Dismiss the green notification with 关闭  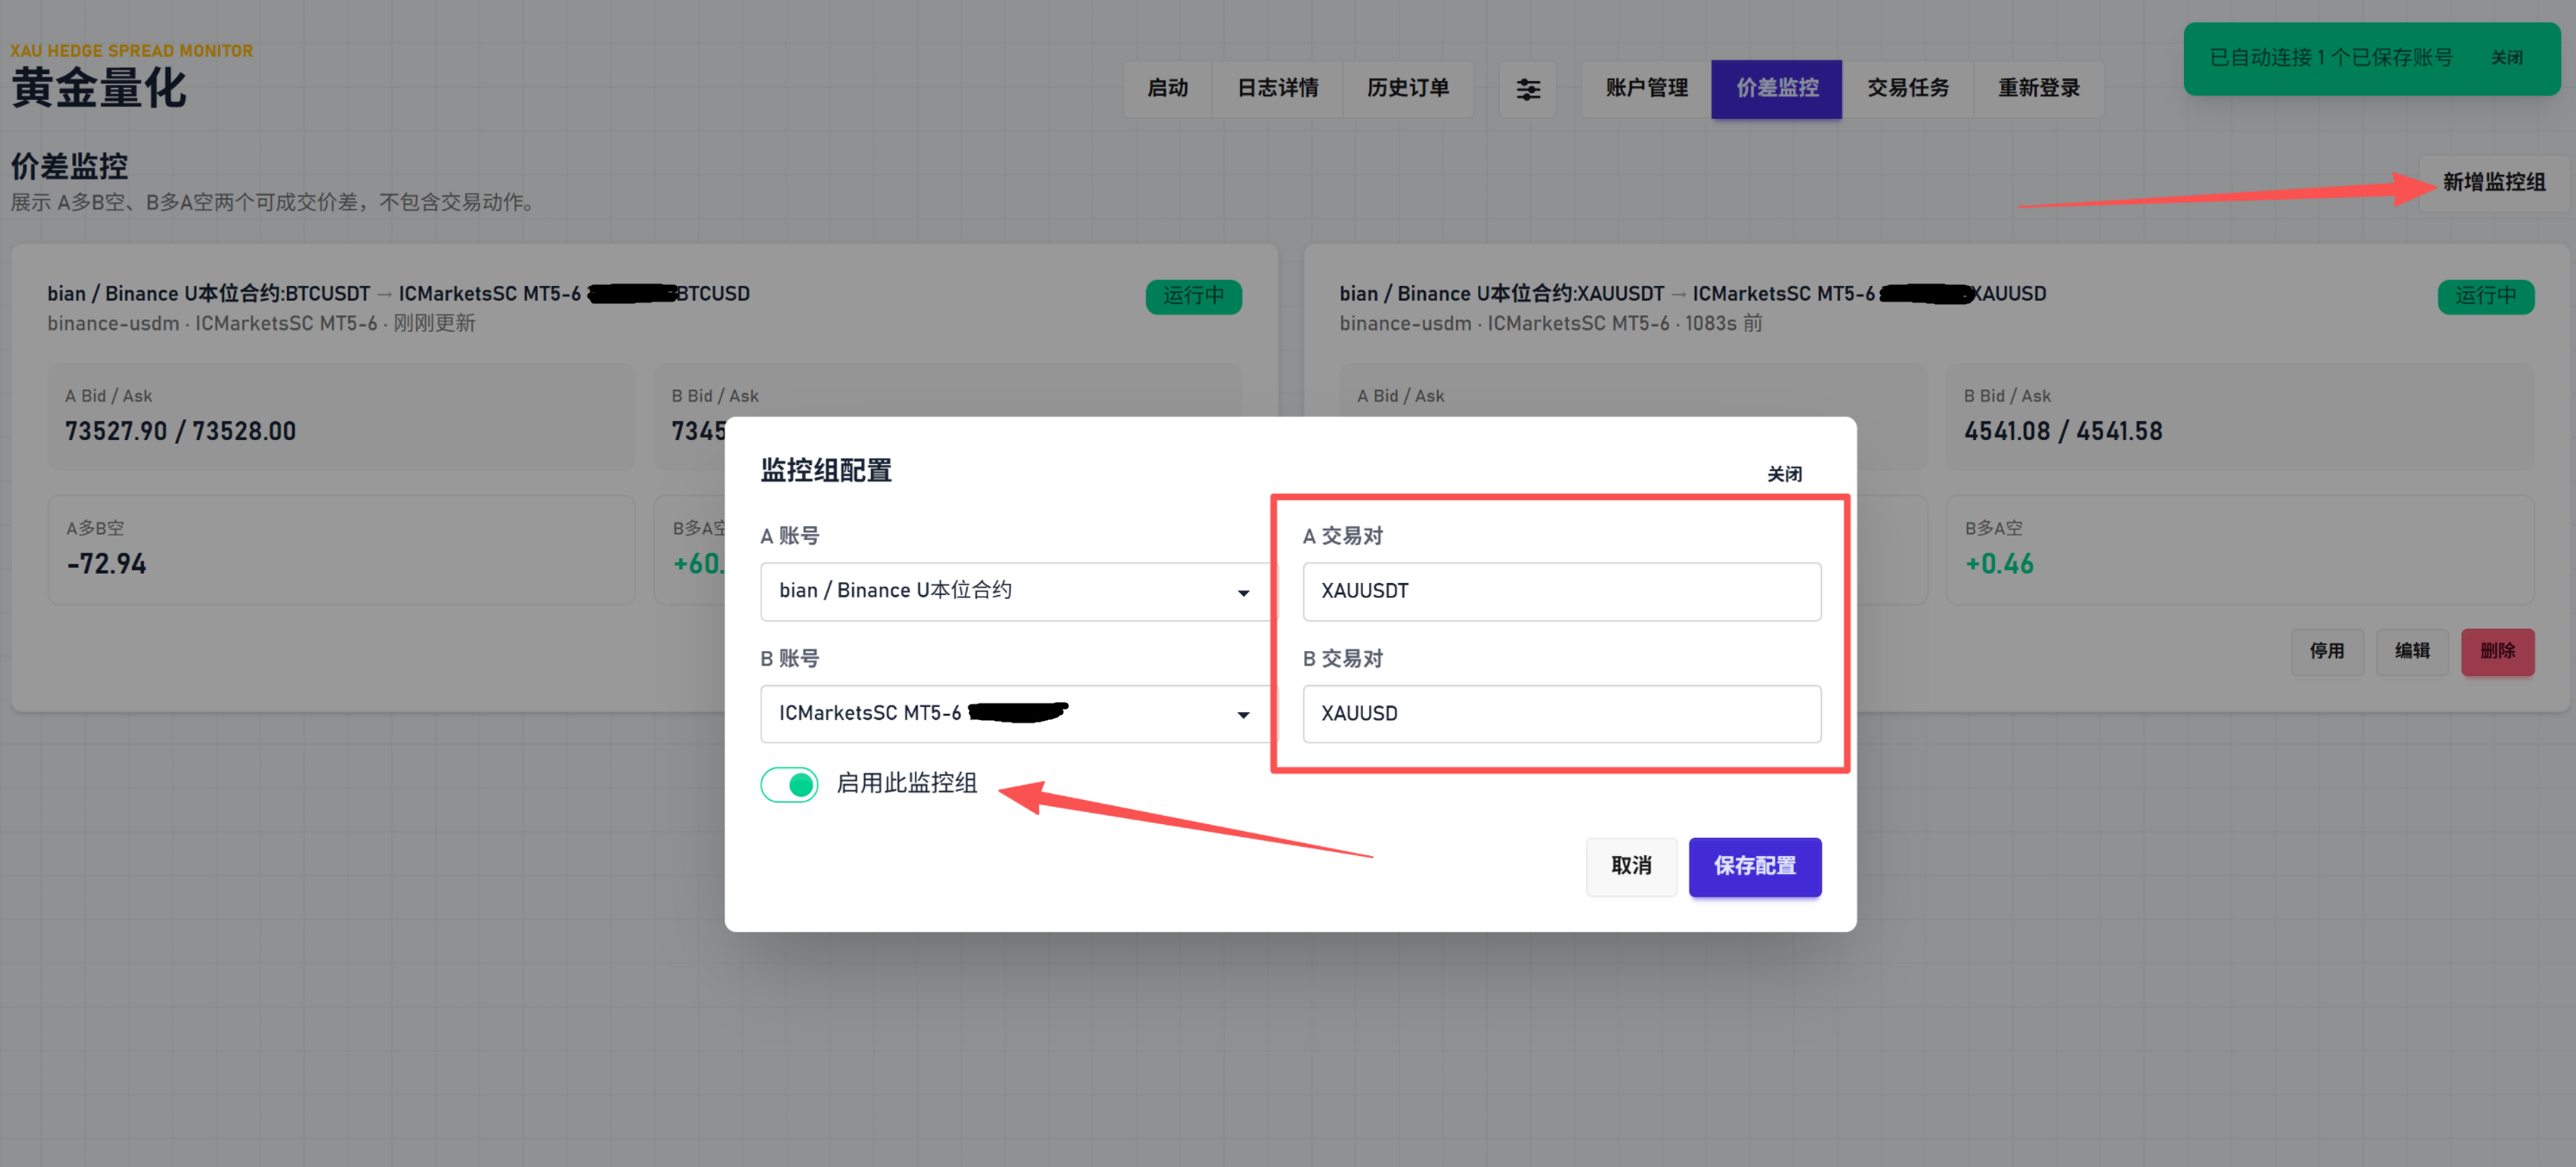(x=2506, y=58)
